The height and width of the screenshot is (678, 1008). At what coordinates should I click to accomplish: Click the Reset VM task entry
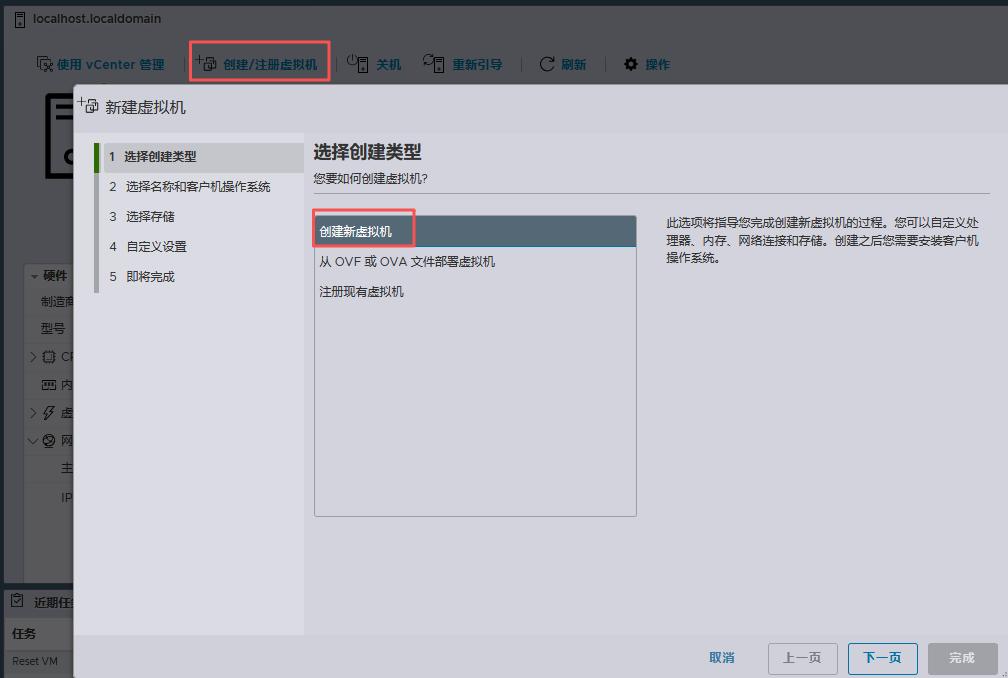pos(37,661)
